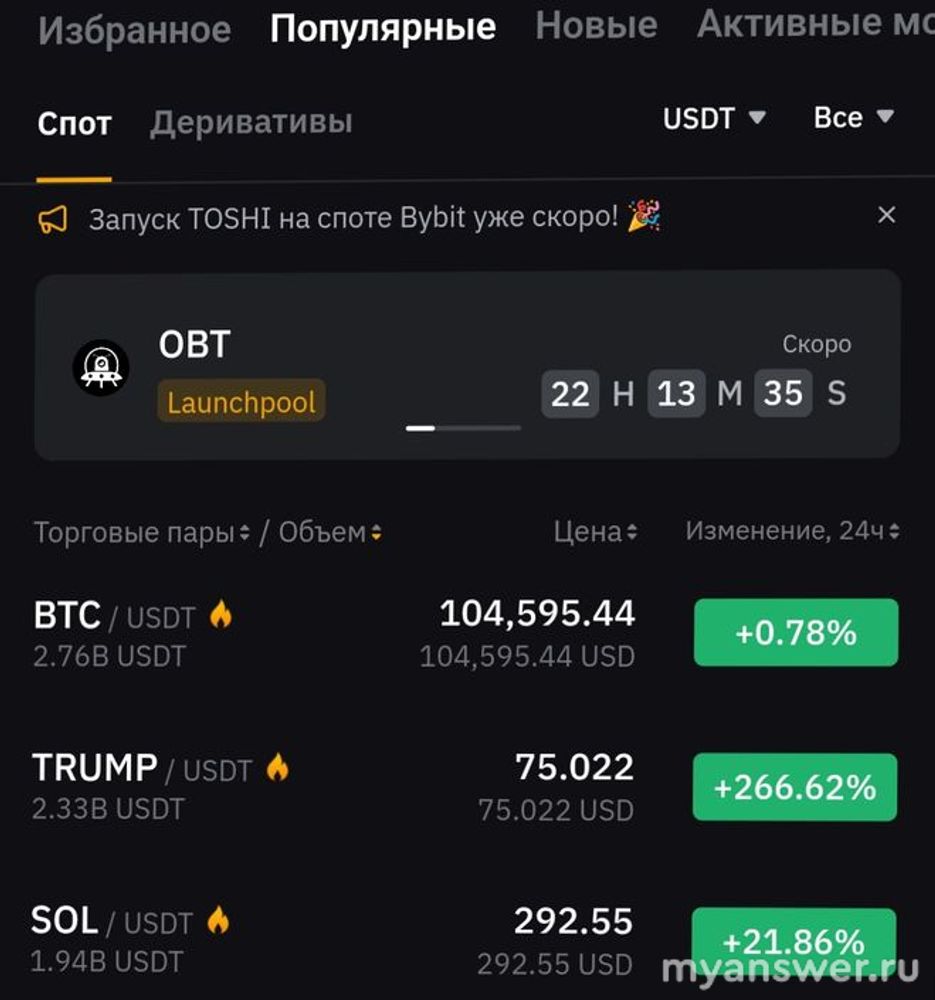This screenshot has width=935, height=1000.
Task: Click the flame icon next to SOL/USDT
Action: coord(218,920)
